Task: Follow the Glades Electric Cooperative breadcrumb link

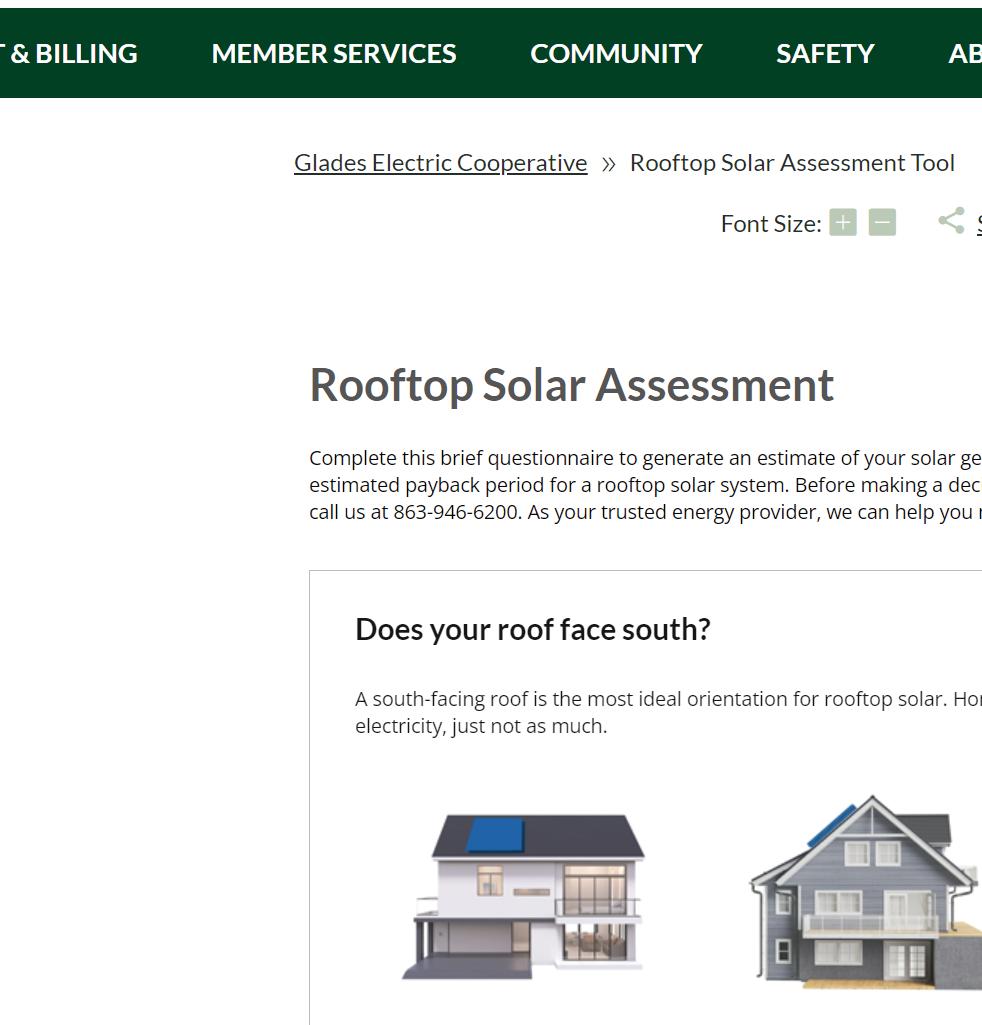Action: [x=441, y=163]
